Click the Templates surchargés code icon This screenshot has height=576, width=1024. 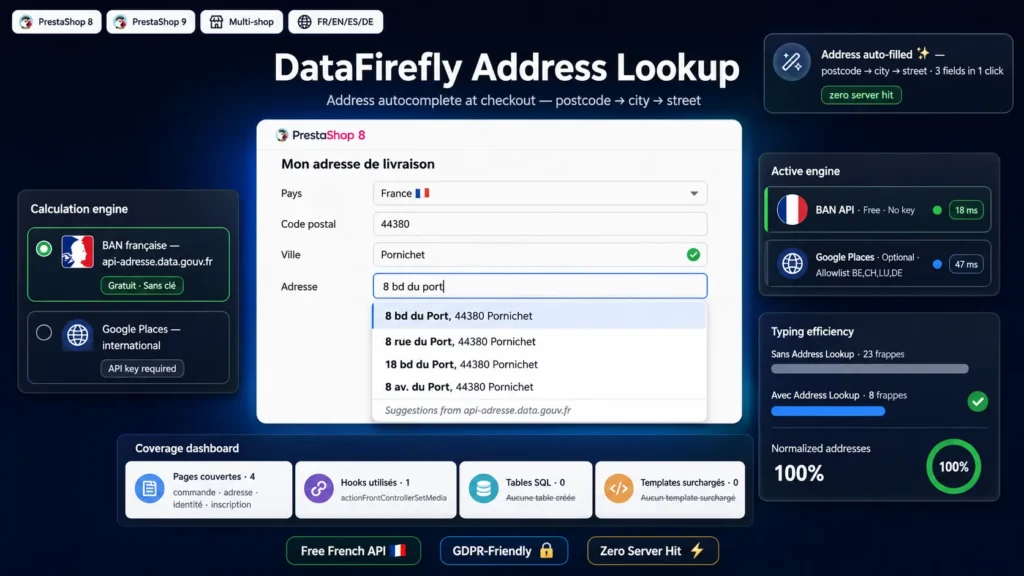coord(618,488)
